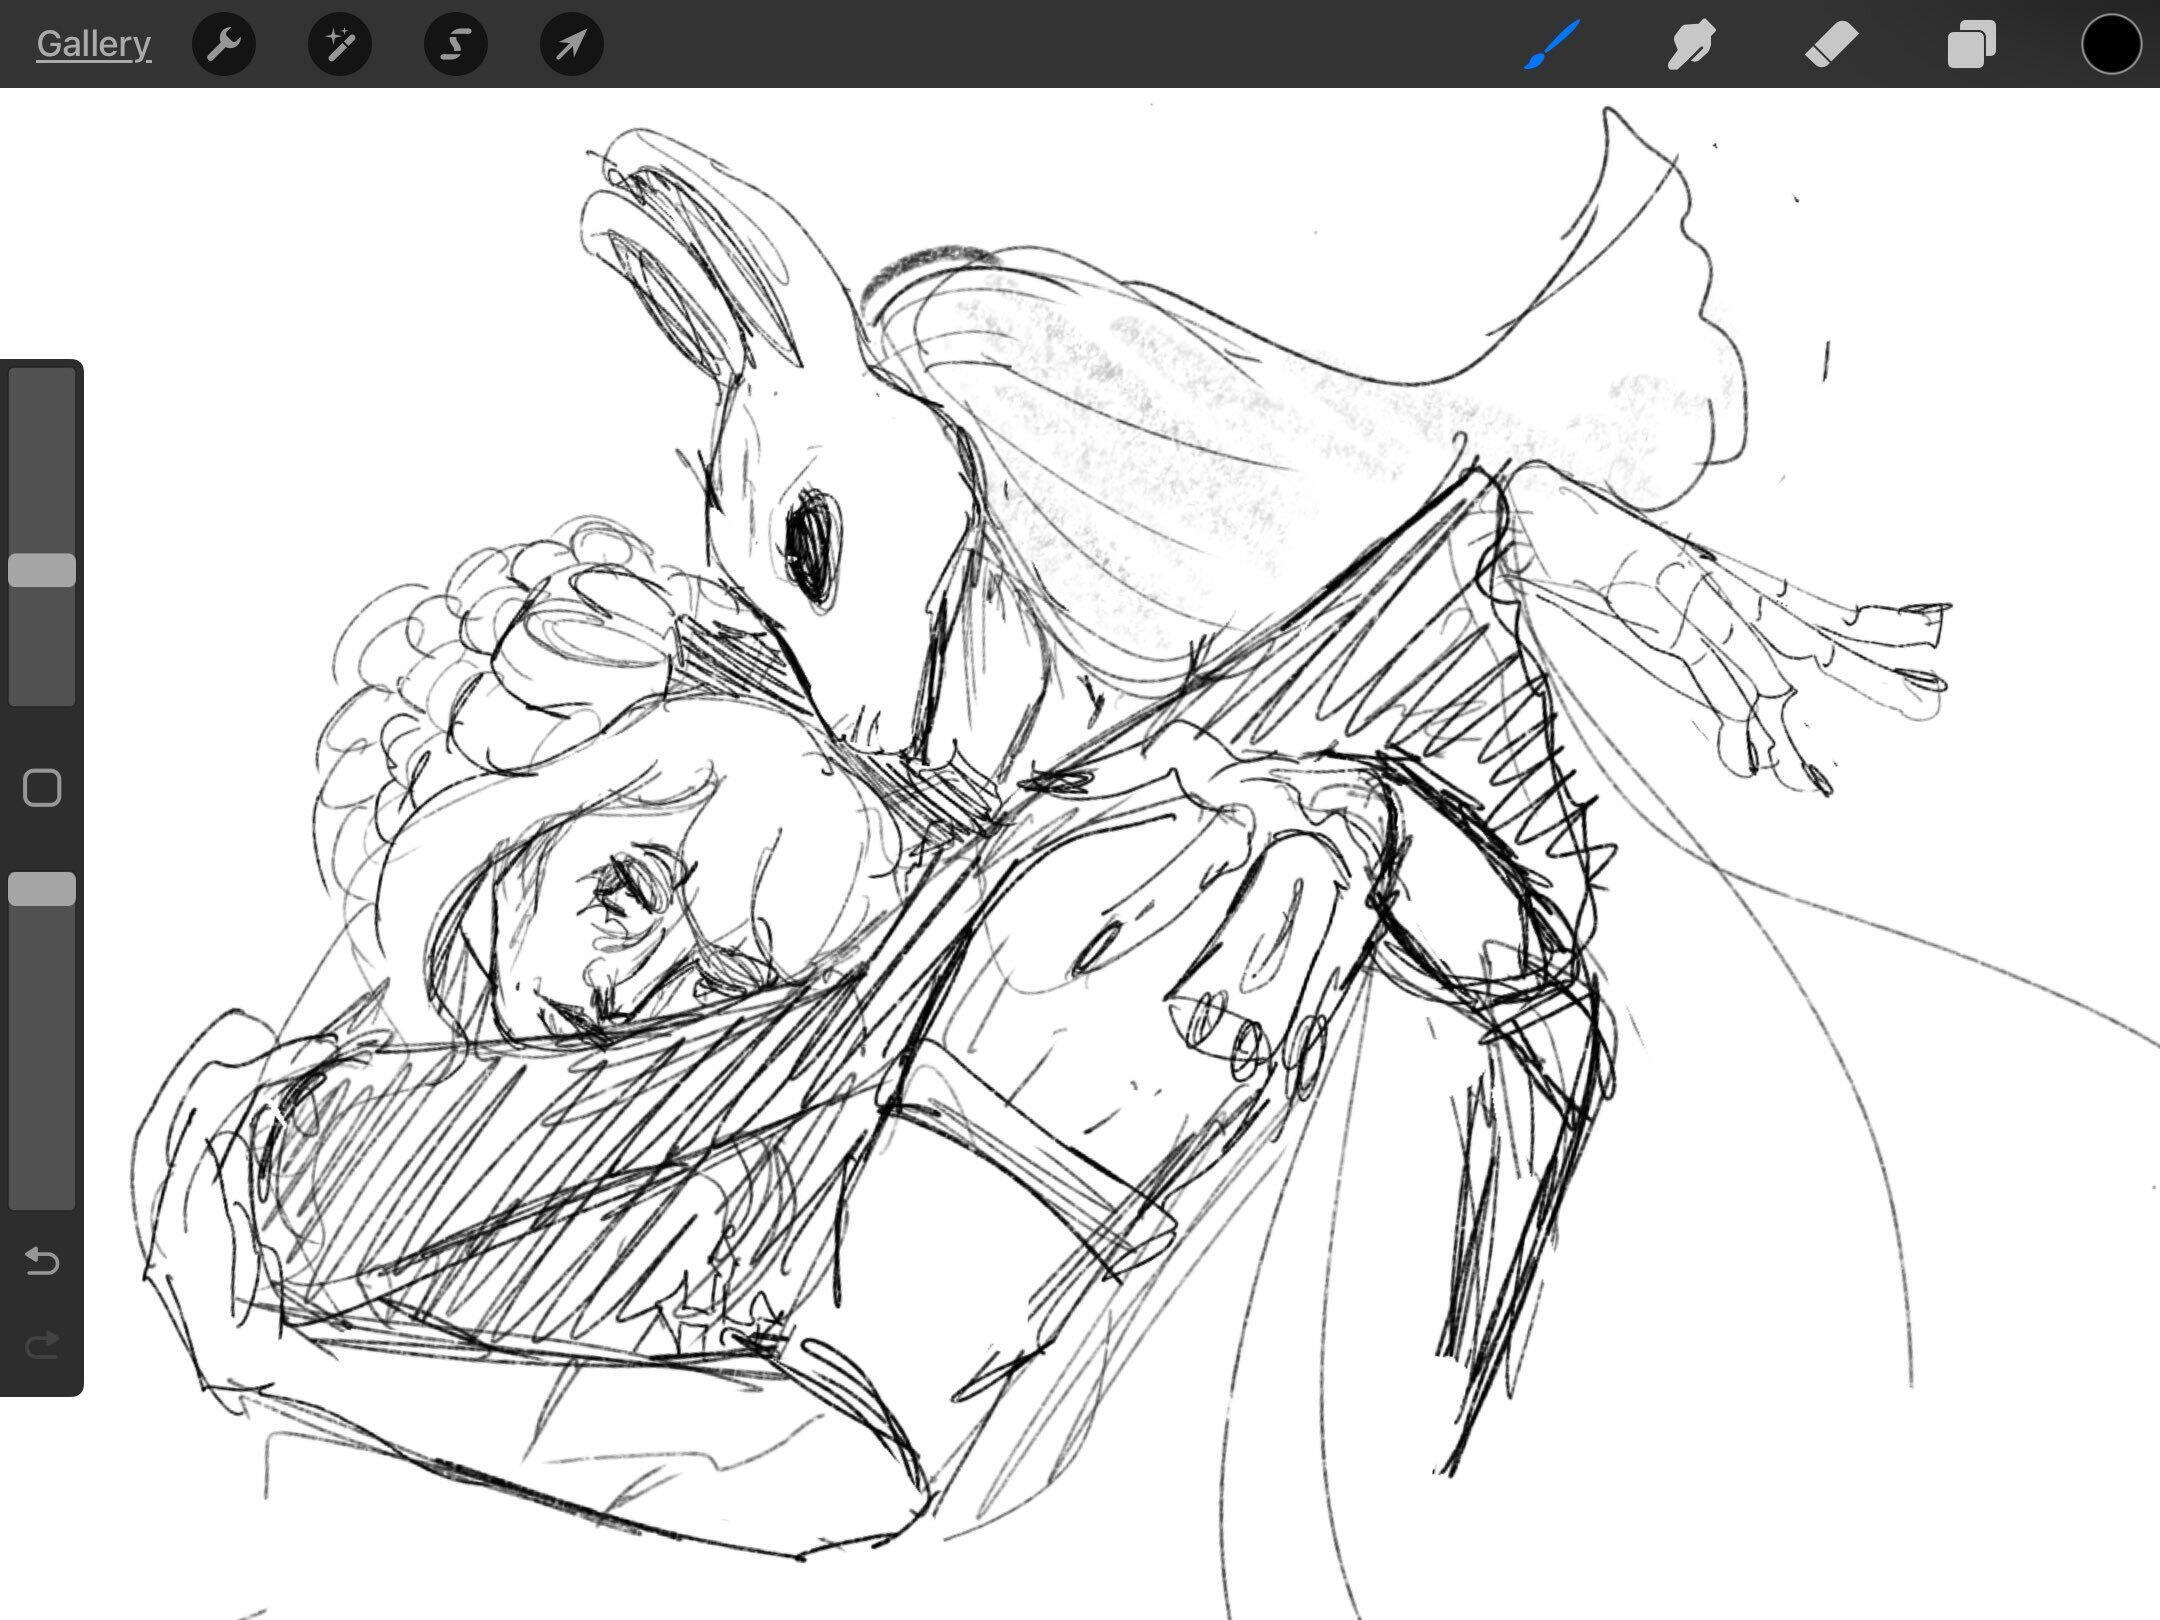
Task: Activate the Selection S-shaped tool
Action: (x=456, y=44)
